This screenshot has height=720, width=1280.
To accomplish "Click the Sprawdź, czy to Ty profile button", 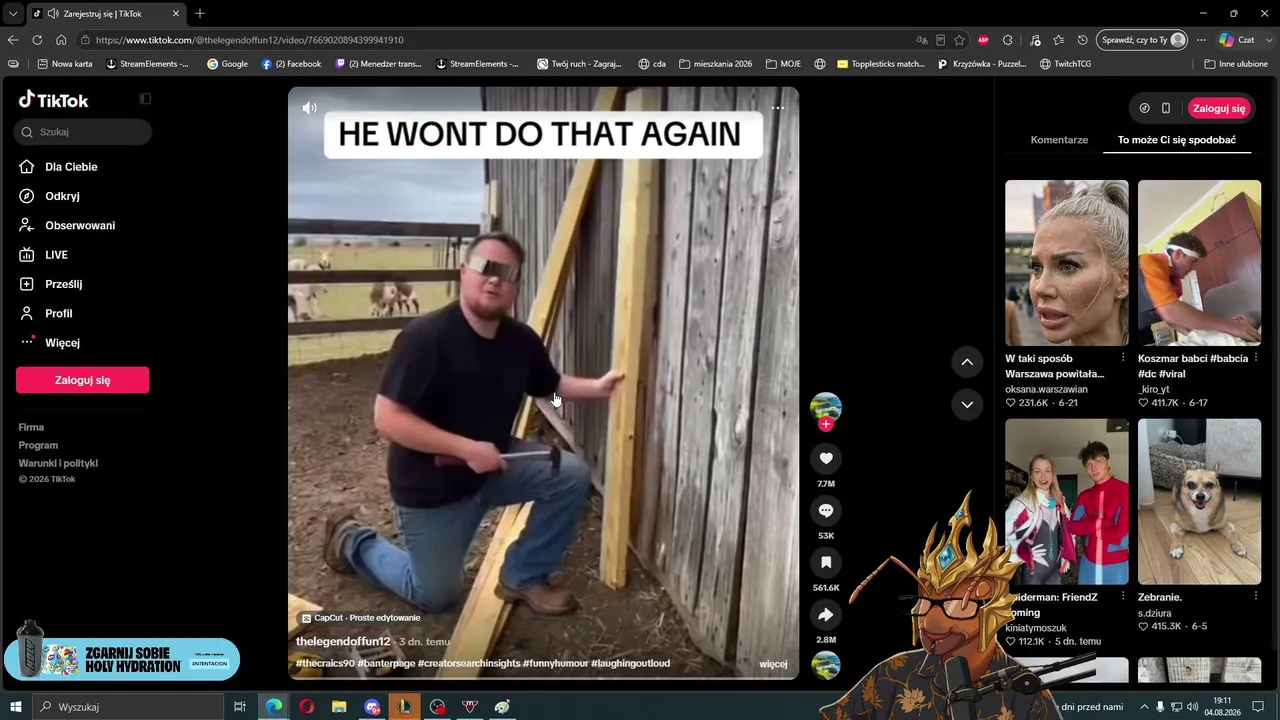I will [1142, 40].
